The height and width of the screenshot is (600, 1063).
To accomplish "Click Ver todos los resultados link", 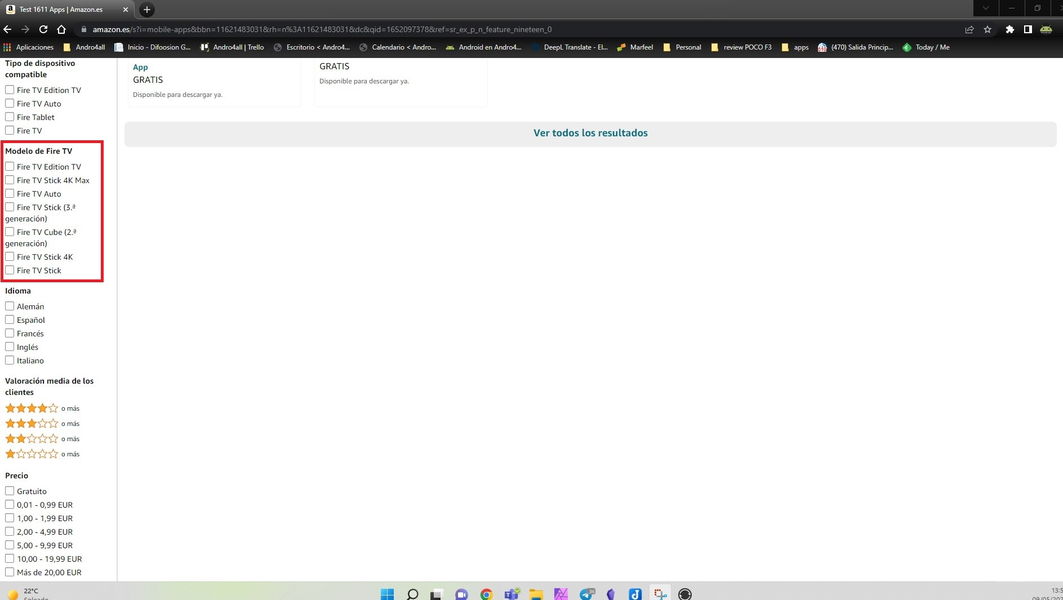I will [x=590, y=133].
